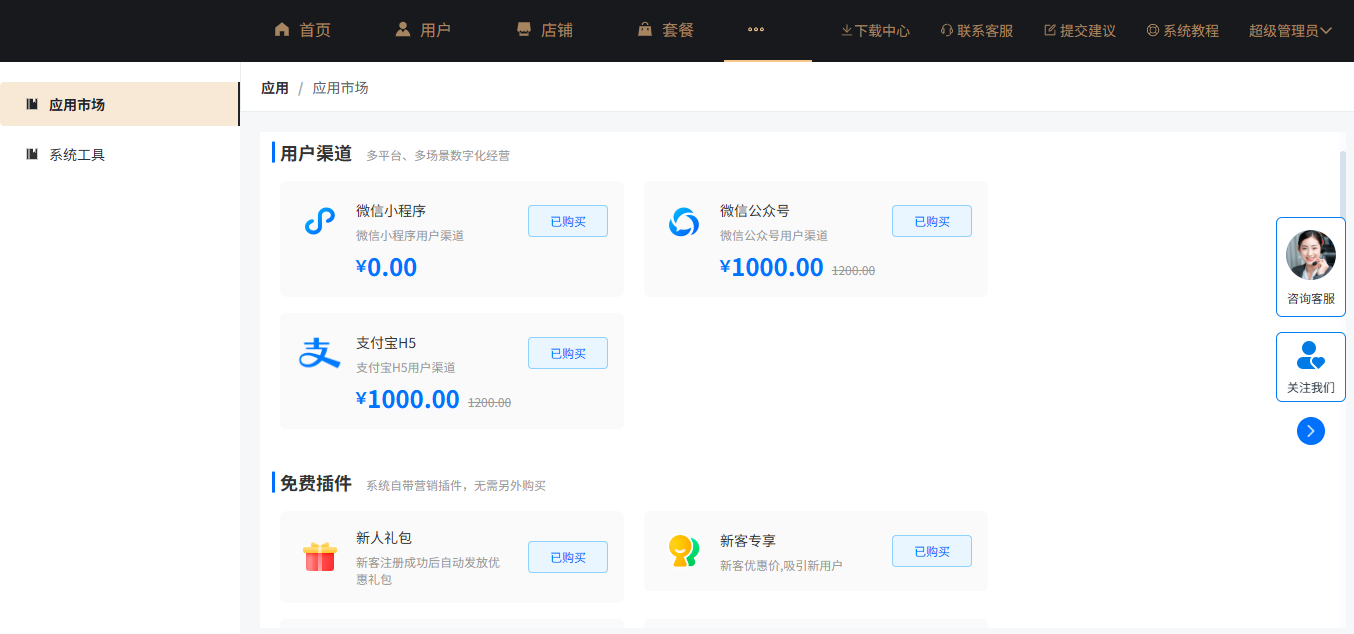Screen dimensions: 1354x634
Task: Click the 已购买 button for 微信小程序
Action: 567,221
